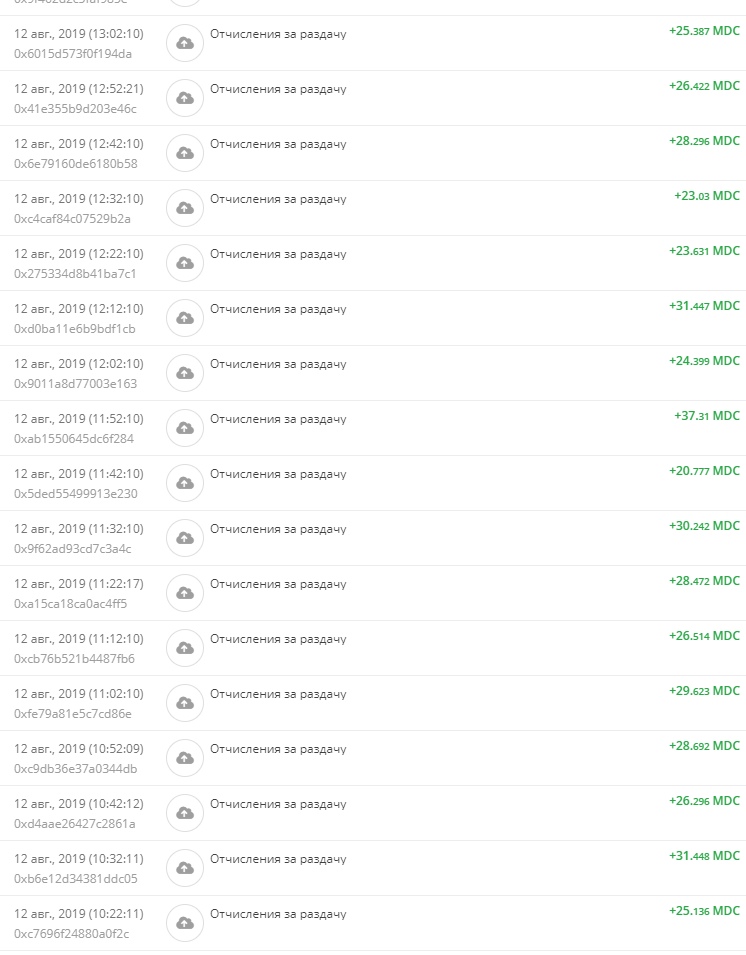Select the +30.242 MDC payout value

coord(704,526)
